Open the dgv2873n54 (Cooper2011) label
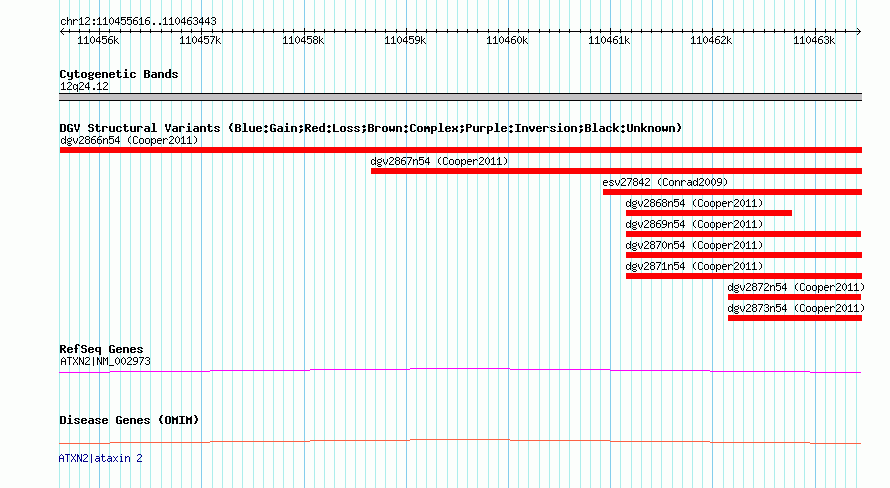Screen dimensions: 890x488 tap(796, 308)
